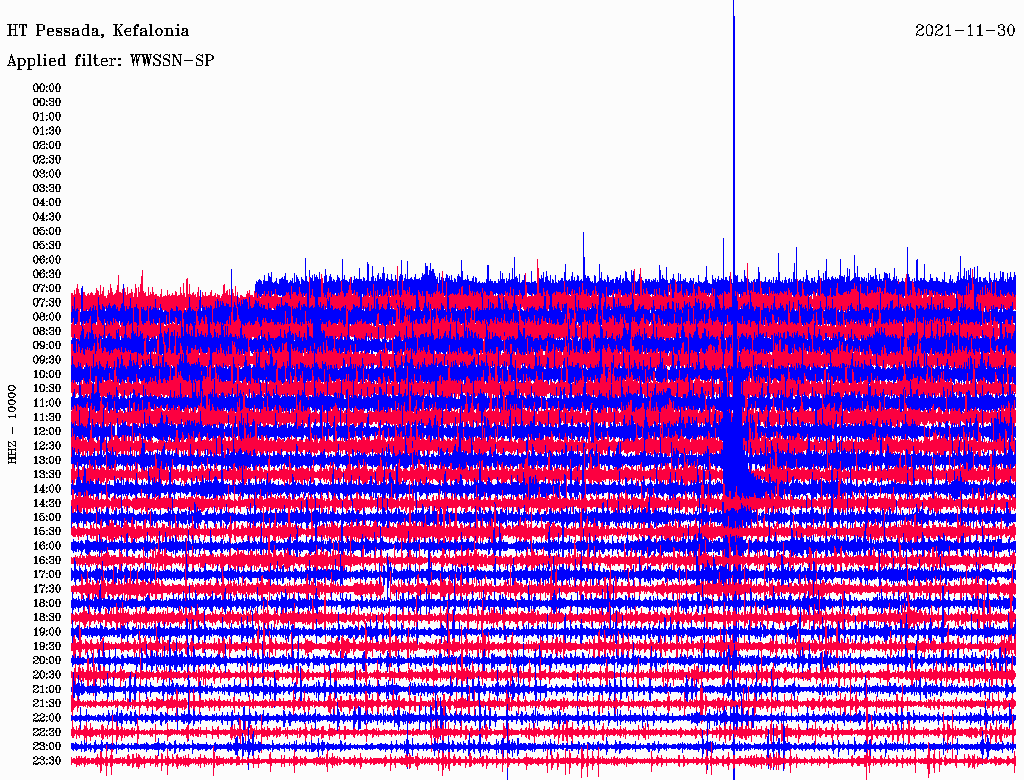
Task: Click the date label '2021-11-30'
Action: pyautogui.click(x=965, y=30)
